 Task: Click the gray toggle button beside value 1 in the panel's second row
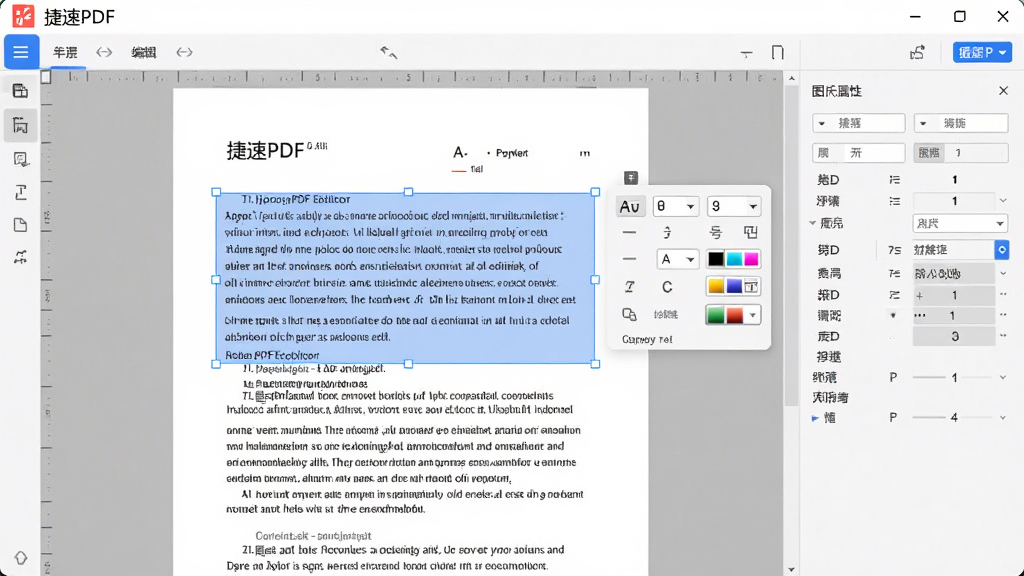[x=929, y=153]
